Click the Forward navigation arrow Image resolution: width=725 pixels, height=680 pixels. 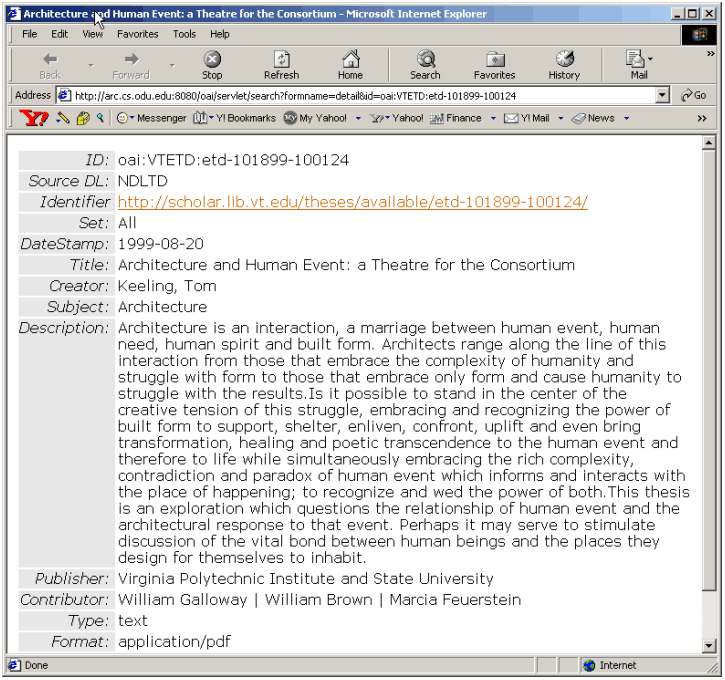click(131, 65)
